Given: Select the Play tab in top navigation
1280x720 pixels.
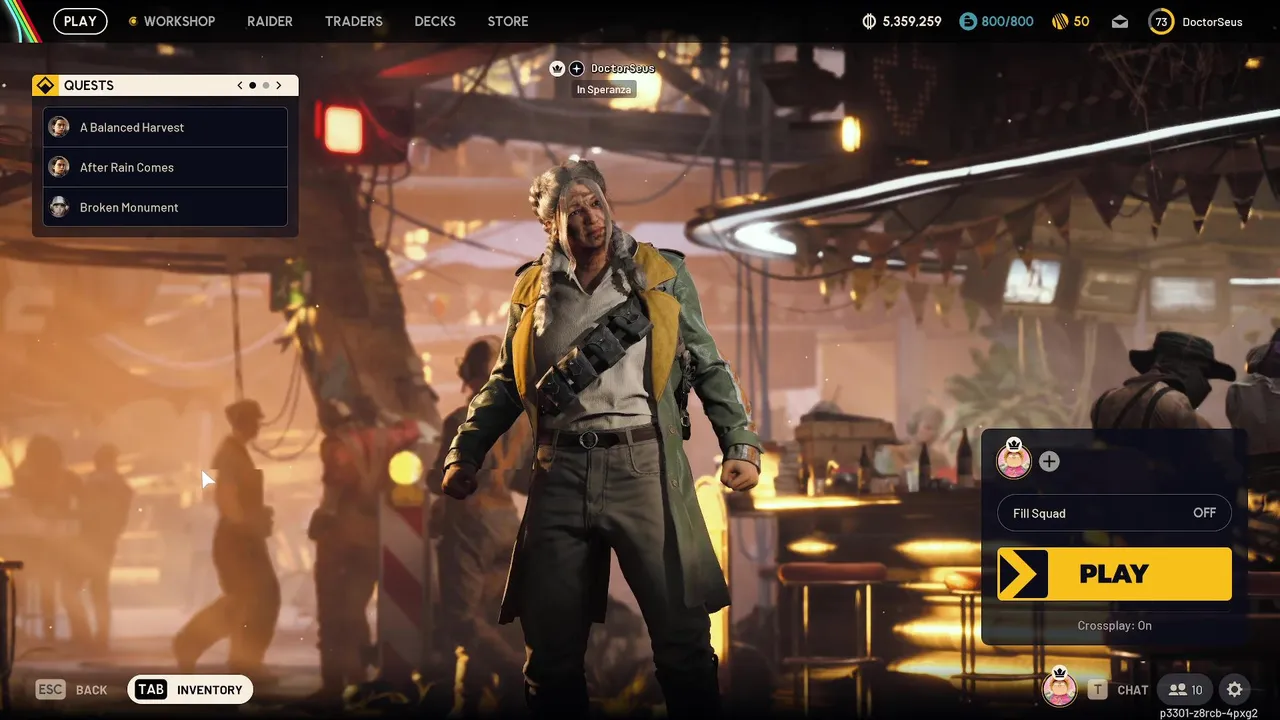Looking at the screenshot, I should tap(80, 21).
